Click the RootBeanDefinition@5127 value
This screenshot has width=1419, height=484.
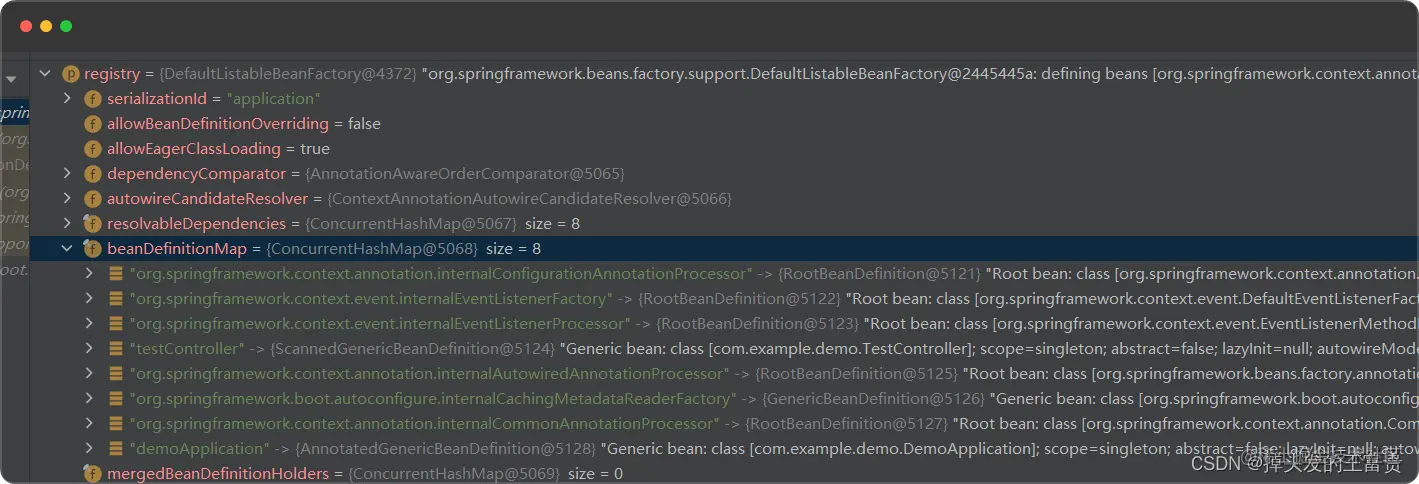[x=846, y=424]
